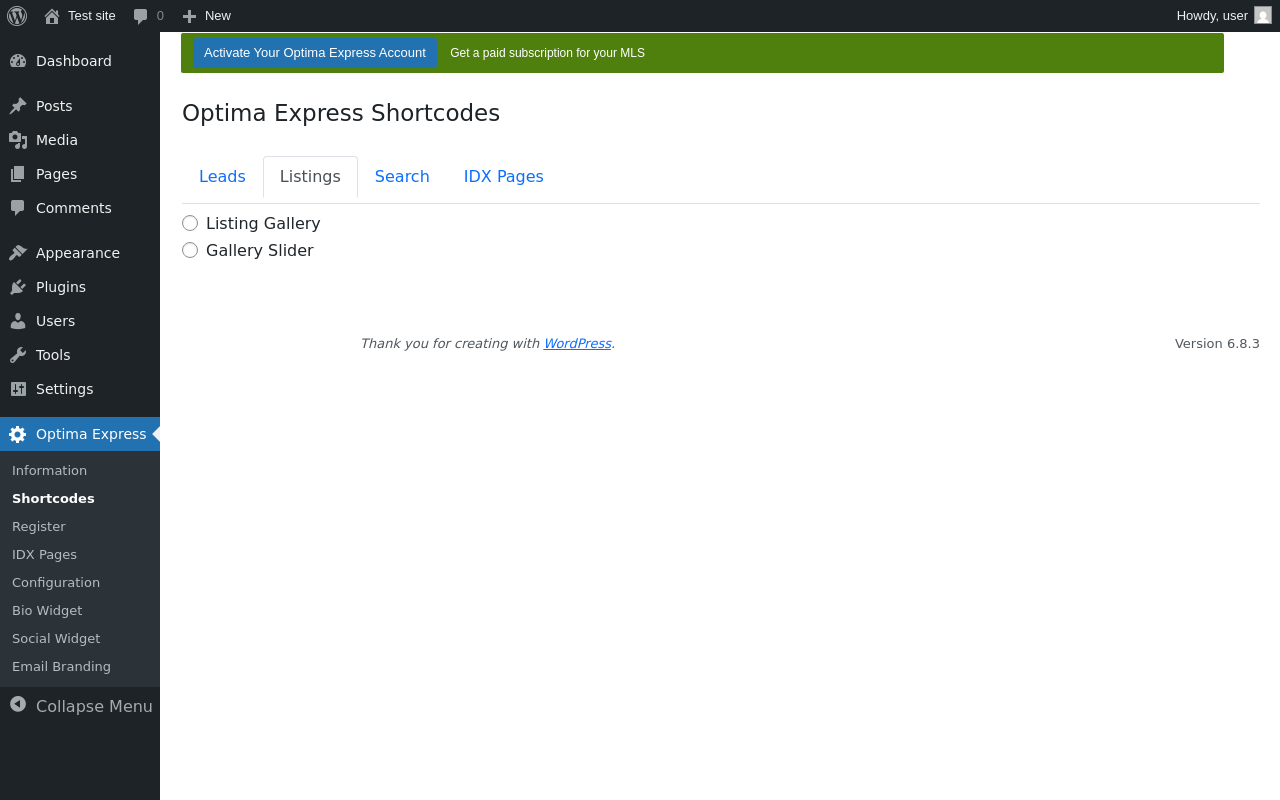Open the Posts menu label

pyautogui.click(x=54, y=106)
